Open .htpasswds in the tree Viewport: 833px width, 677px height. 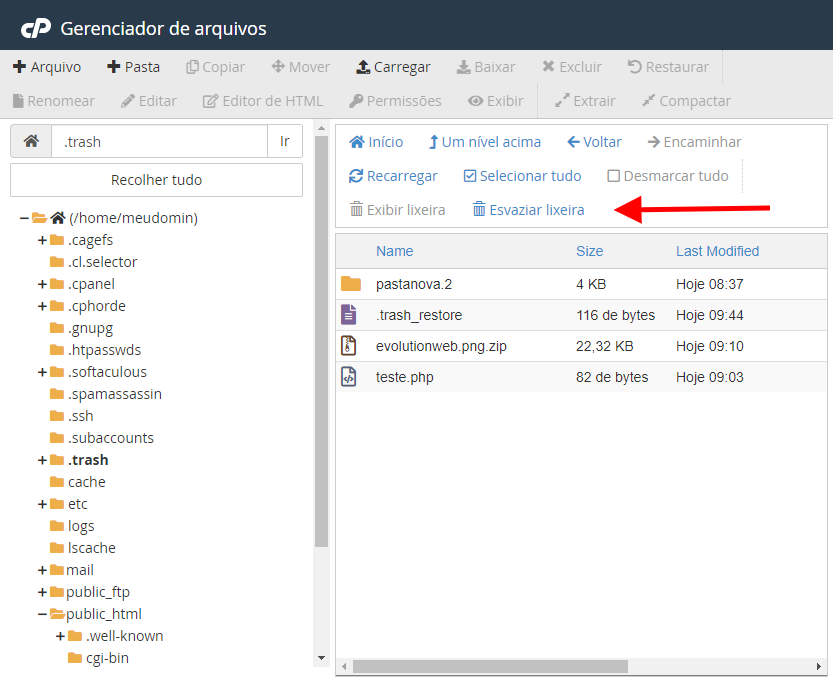click(x=104, y=350)
